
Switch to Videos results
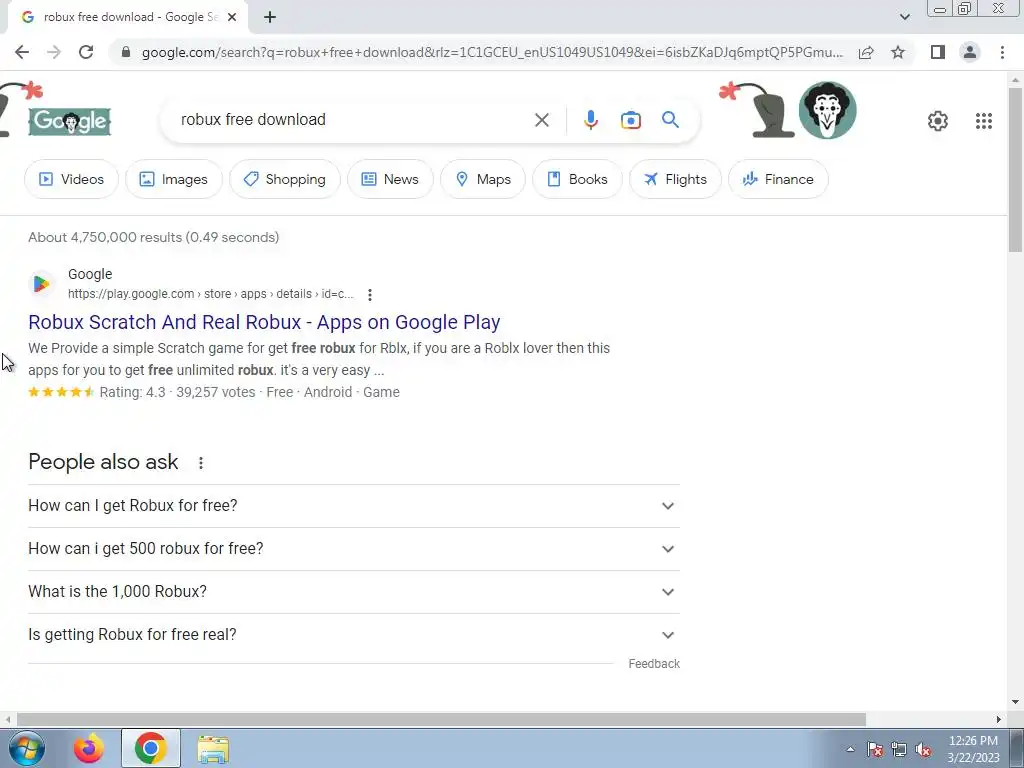[71, 179]
